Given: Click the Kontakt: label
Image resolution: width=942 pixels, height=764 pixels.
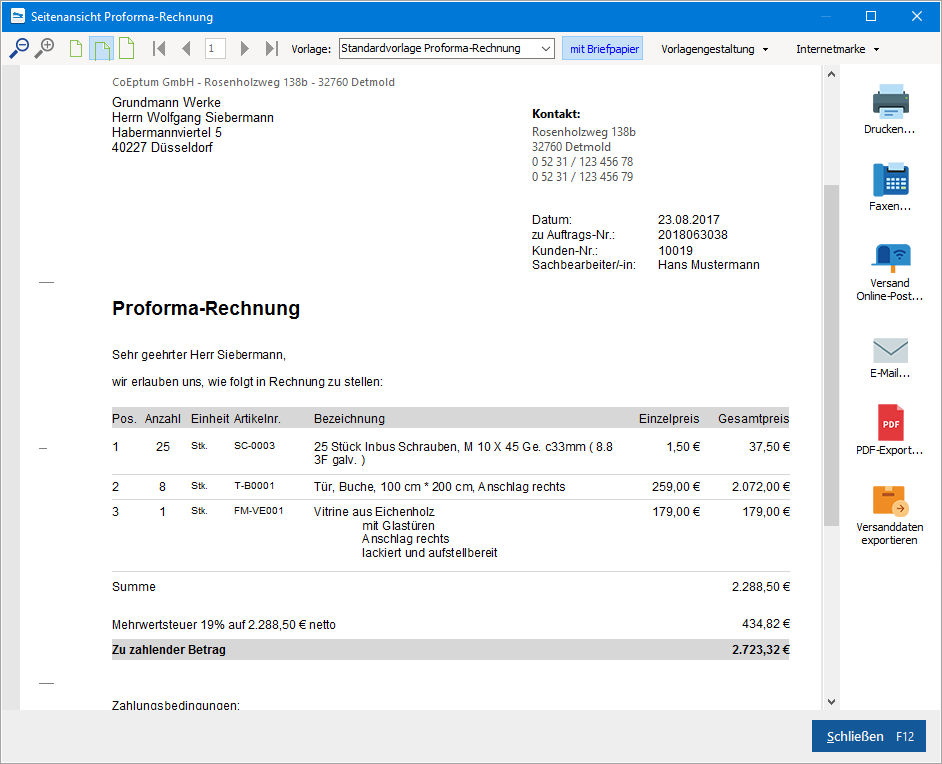Looking at the screenshot, I should [x=556, y=114].
